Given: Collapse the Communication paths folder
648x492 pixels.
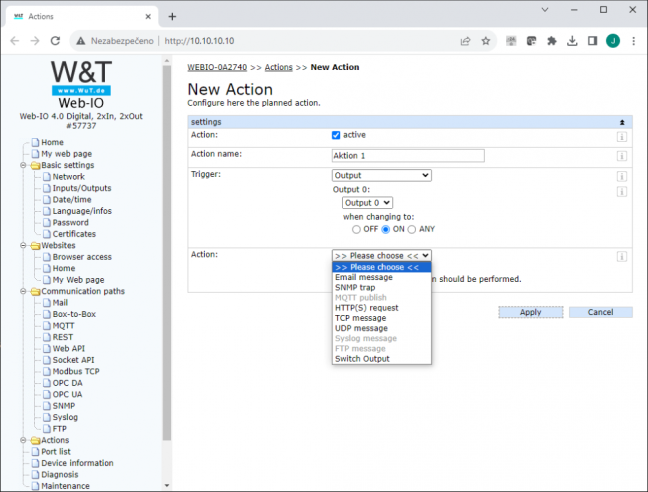Looking at the screenshot, I should 23,291.
